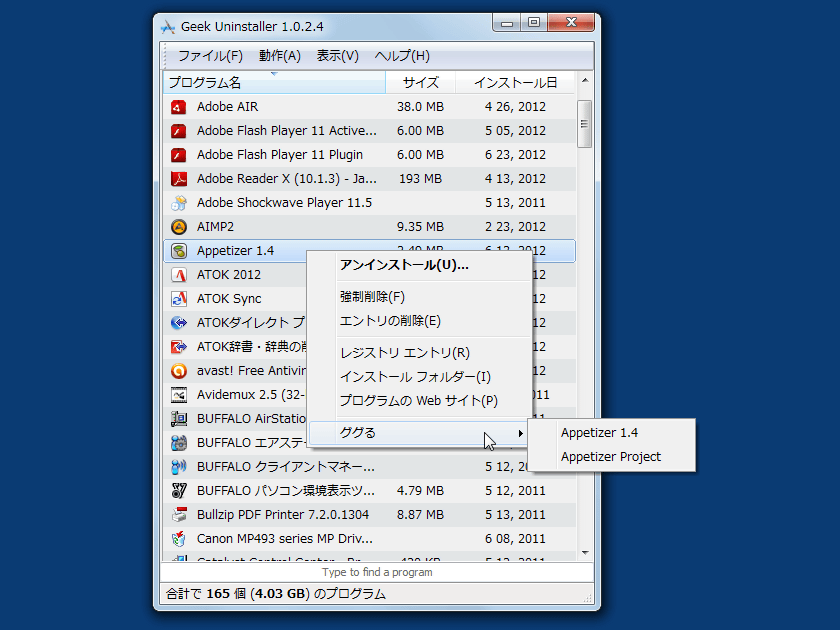Click the ATOK辞書 row icon
This screenshot has width=840, height=630.
coord(178,347)
